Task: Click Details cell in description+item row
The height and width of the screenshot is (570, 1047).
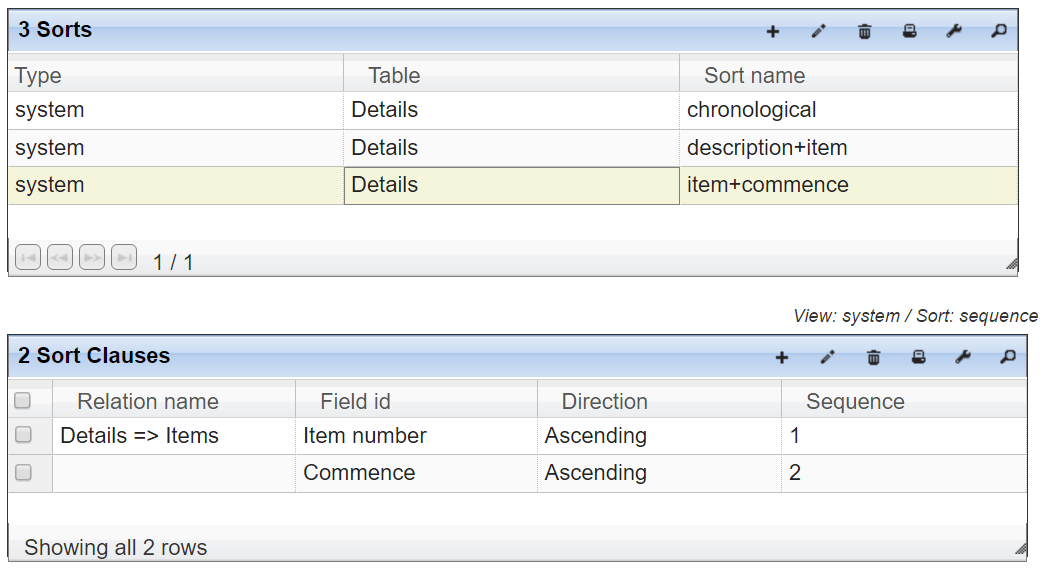Action: point(511,148)
